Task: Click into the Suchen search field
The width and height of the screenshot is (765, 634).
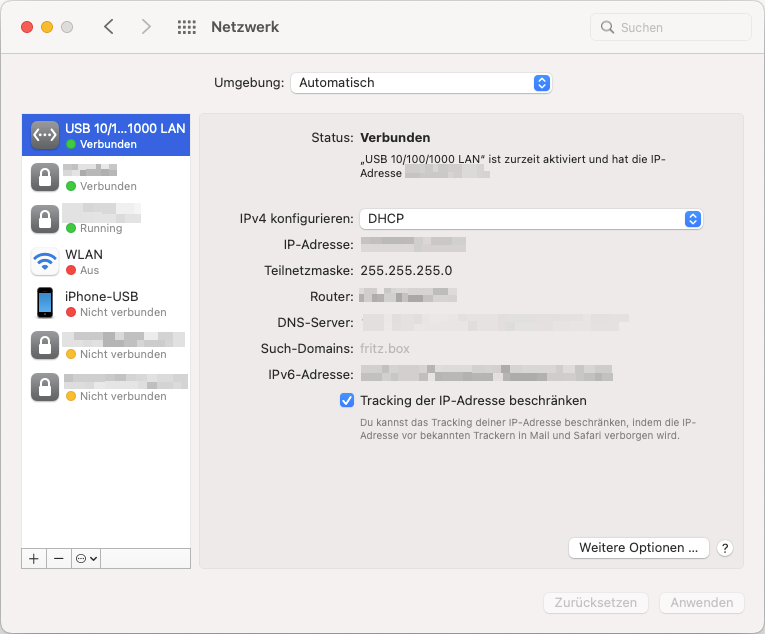Action: [680, 28]
